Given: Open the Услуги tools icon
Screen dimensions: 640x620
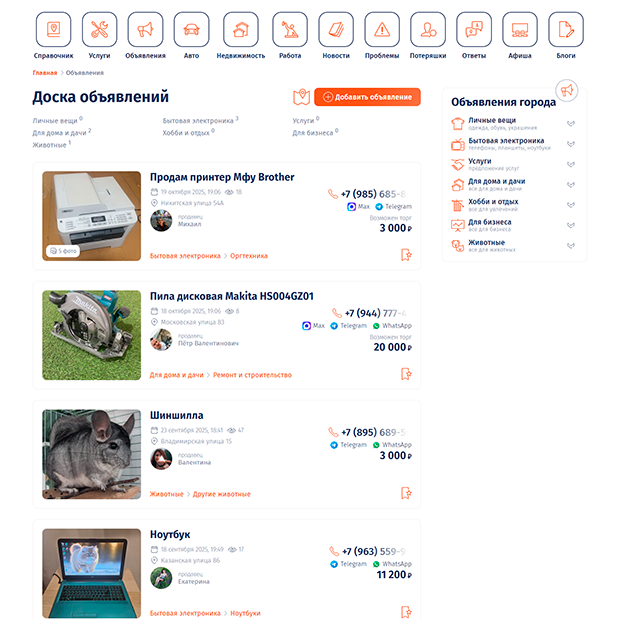Looking at the screenshot, I should pyautogui.click(x=99, y=29).
